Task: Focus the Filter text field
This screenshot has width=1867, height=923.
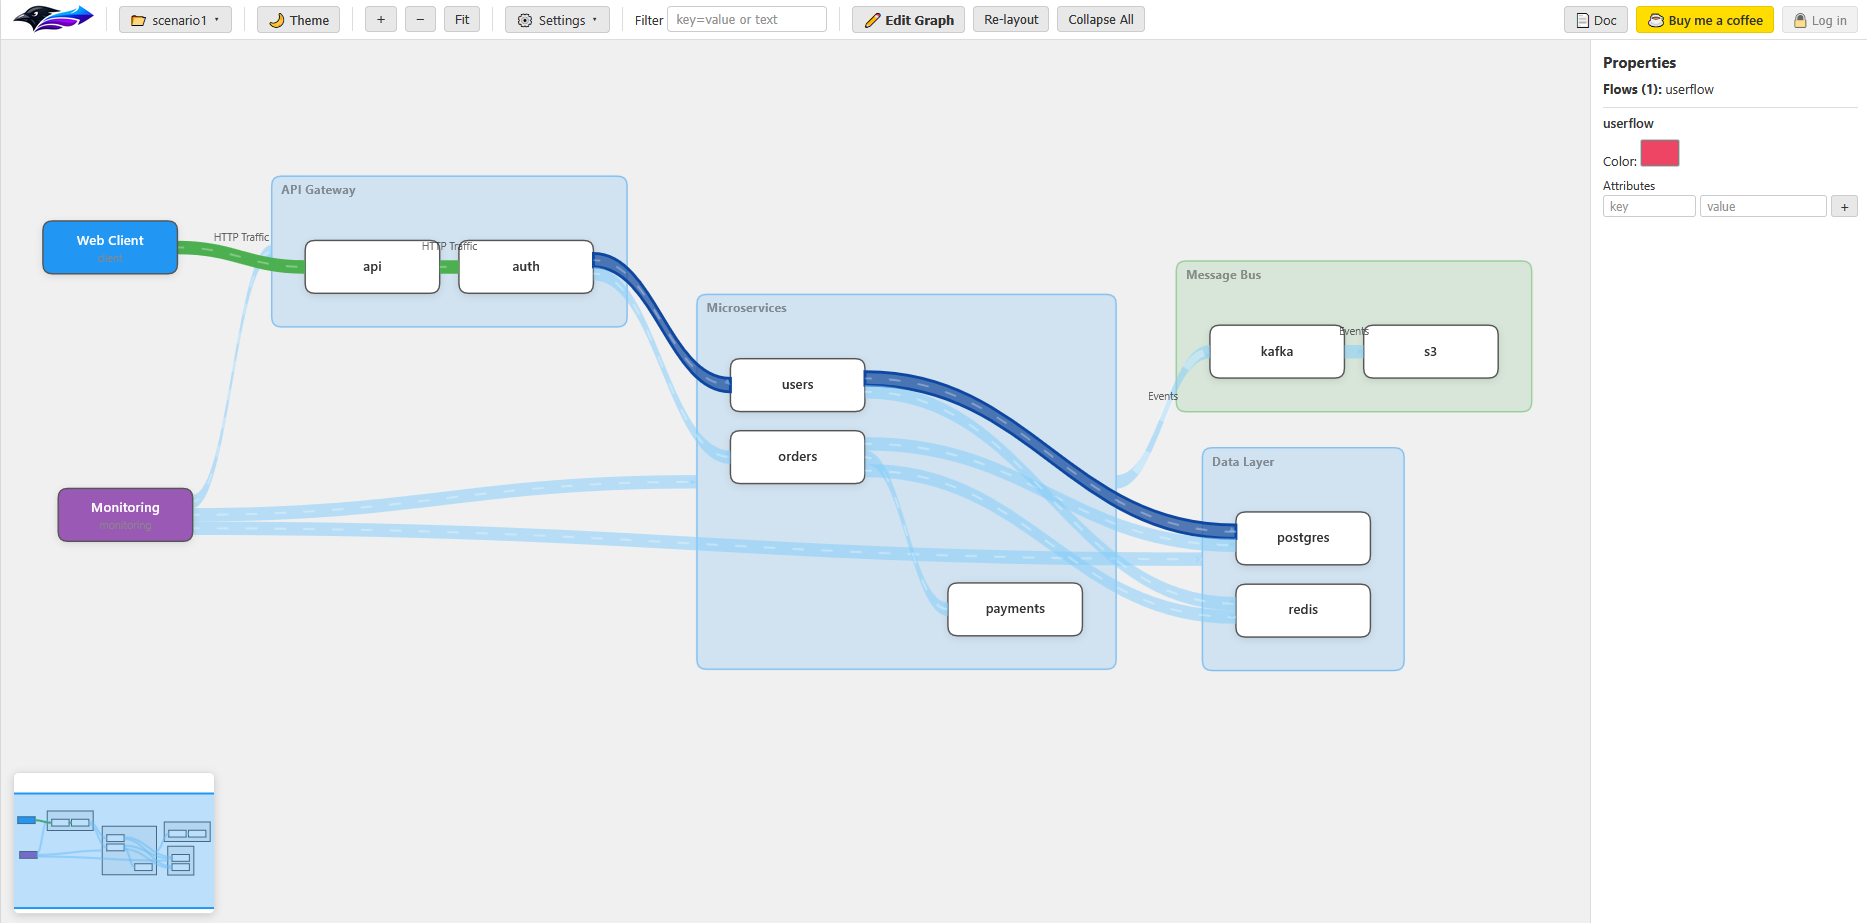Action: pos(746,20)
